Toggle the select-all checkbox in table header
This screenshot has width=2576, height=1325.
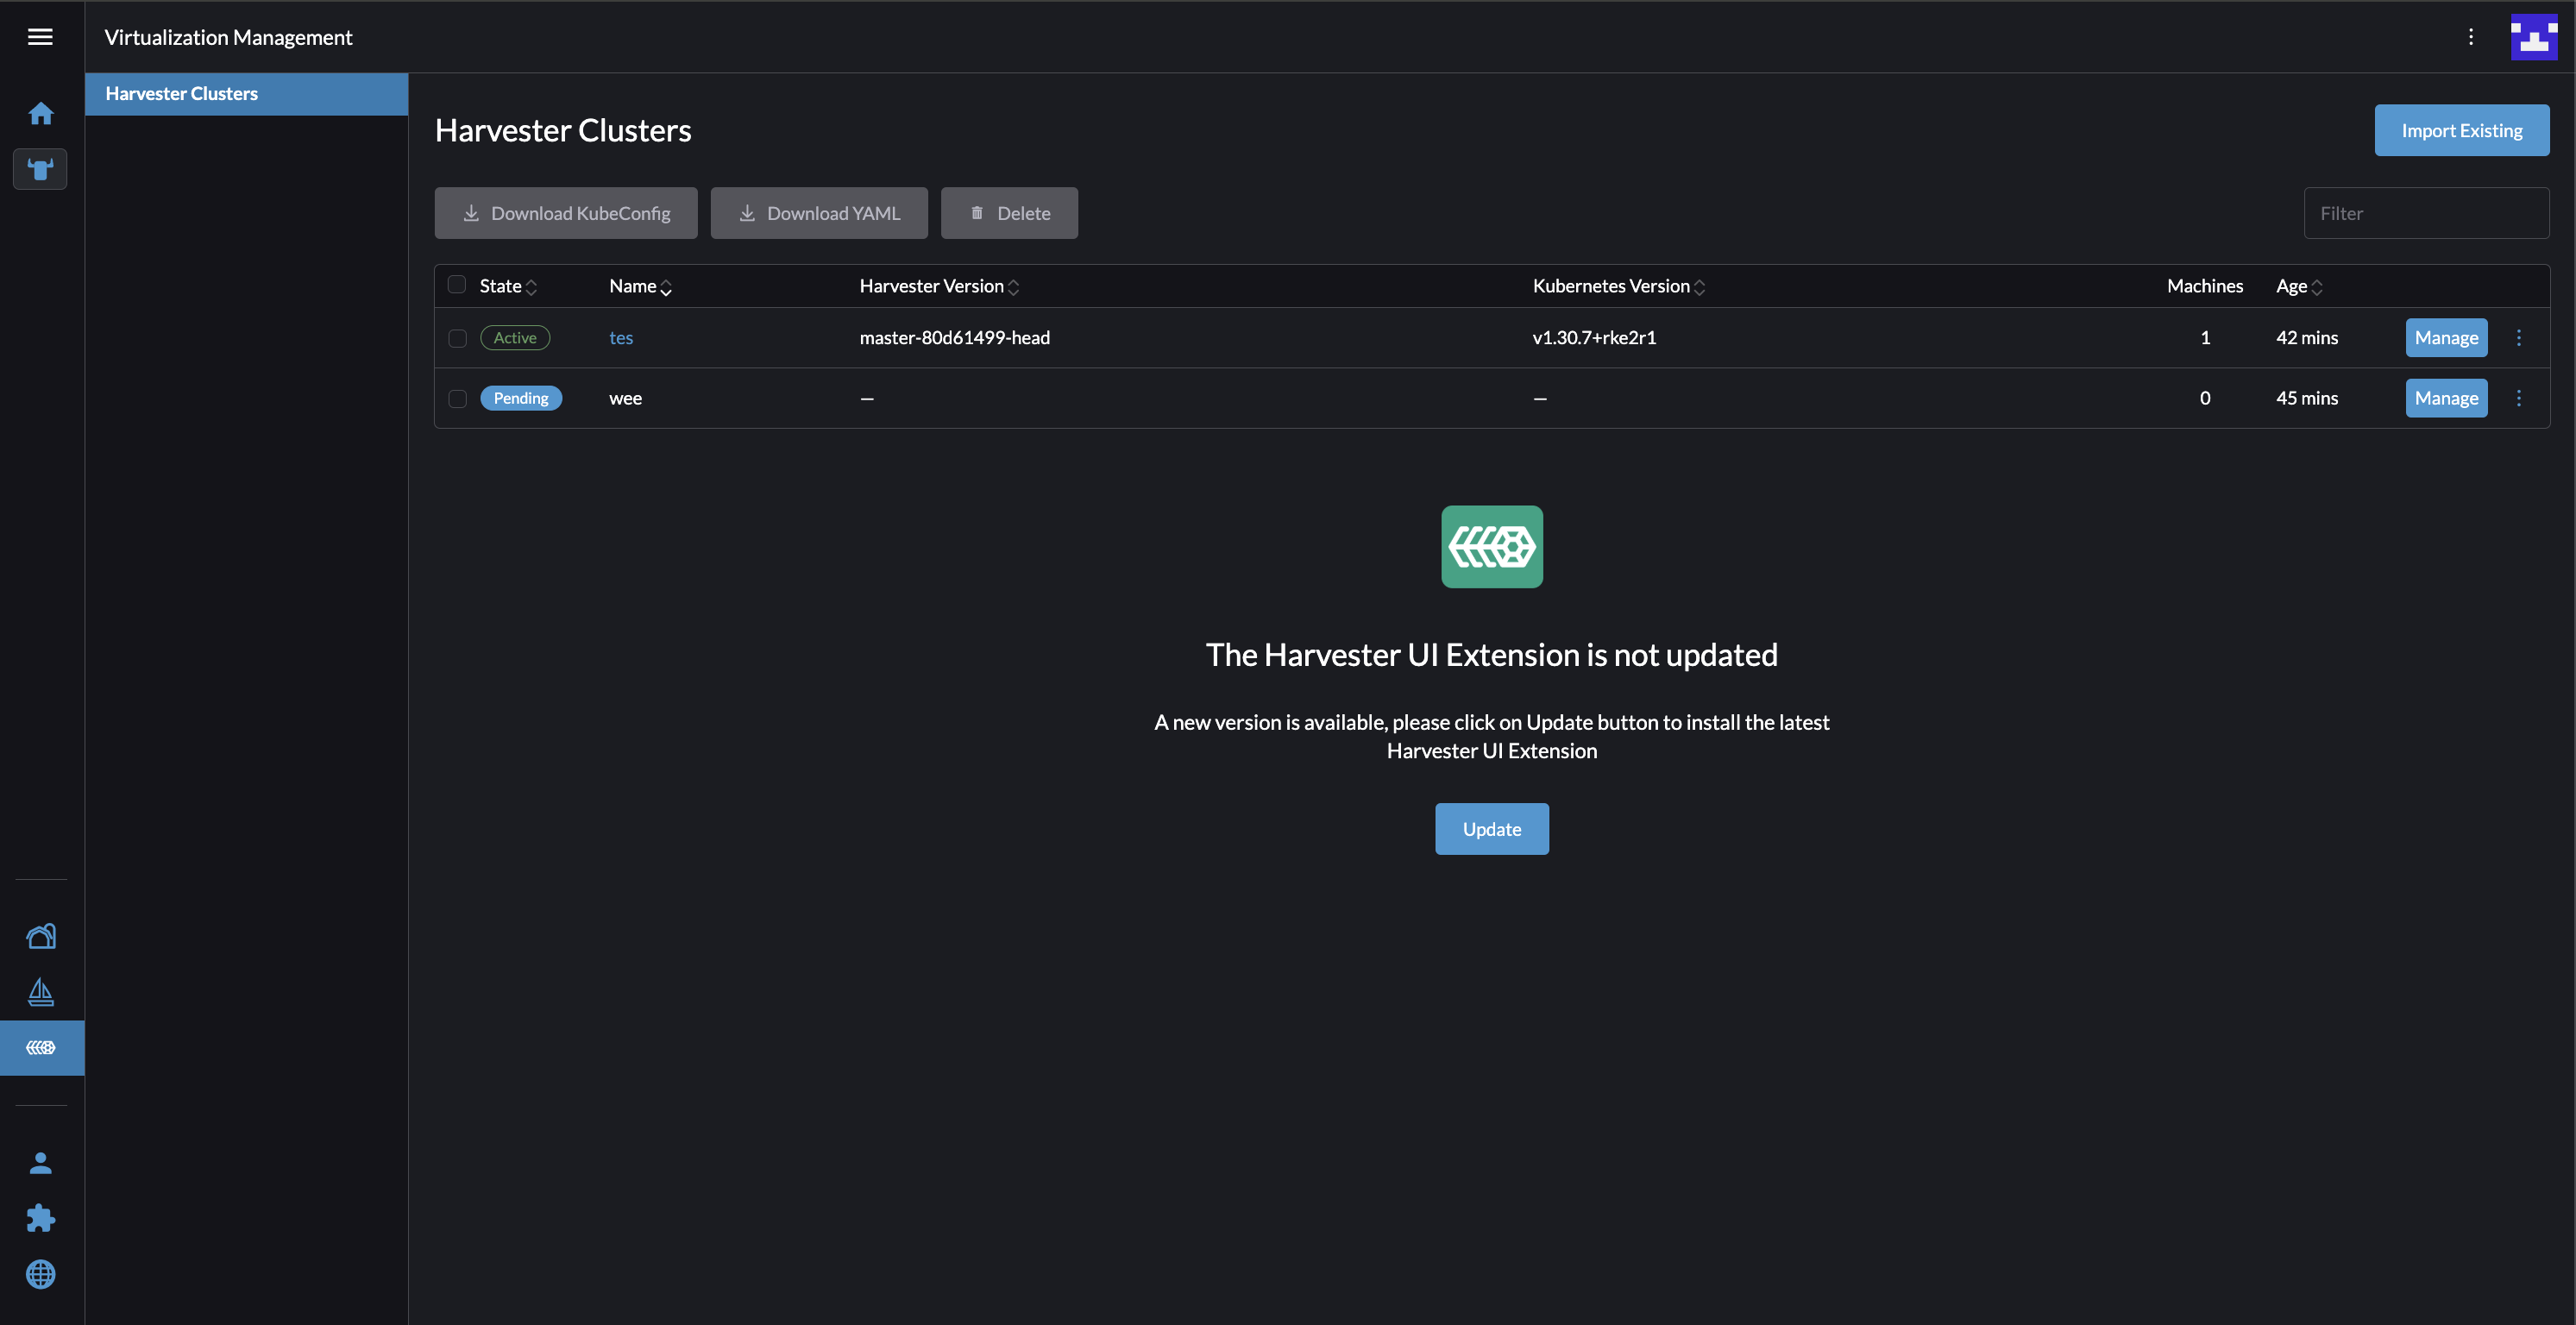click(457, 284)
